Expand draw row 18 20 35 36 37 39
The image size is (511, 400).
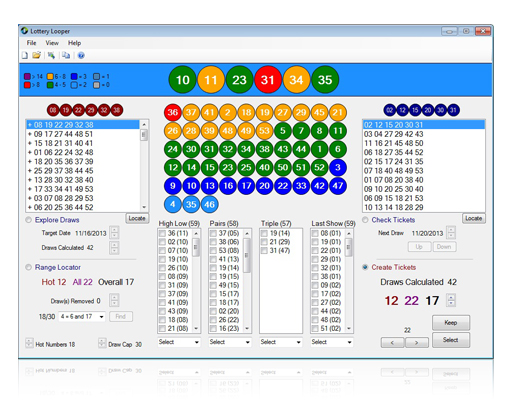(30, 162)
